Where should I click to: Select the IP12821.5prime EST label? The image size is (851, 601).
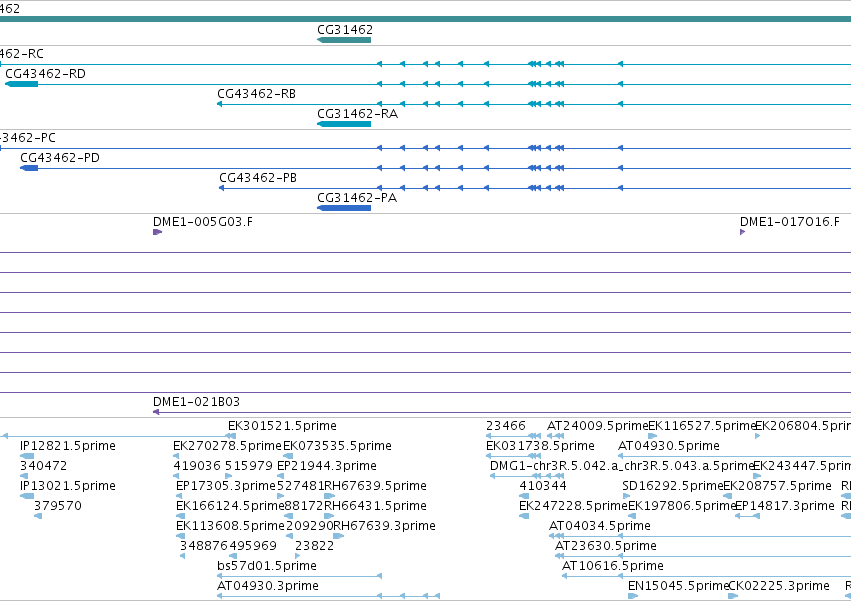coord(68,446)
